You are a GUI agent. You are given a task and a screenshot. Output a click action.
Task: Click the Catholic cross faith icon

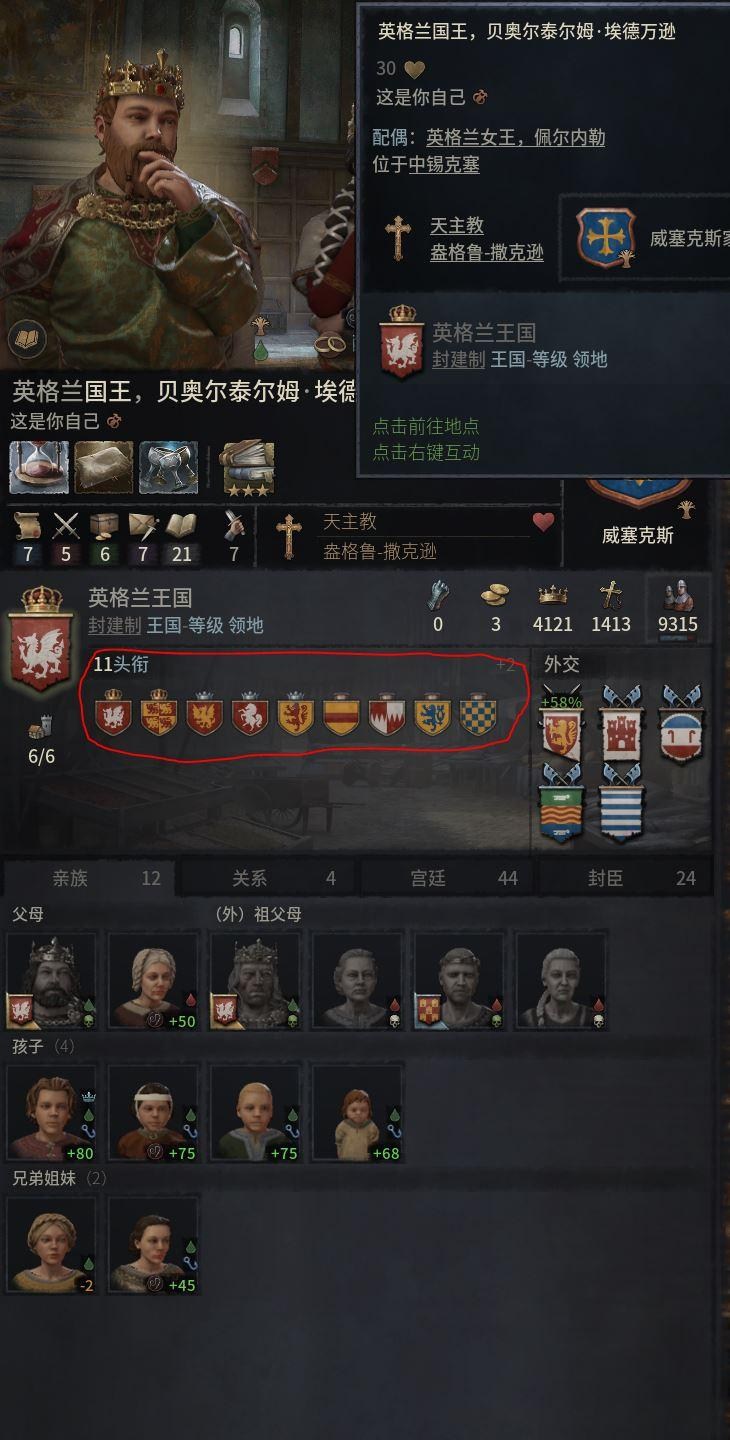point(288,535)
